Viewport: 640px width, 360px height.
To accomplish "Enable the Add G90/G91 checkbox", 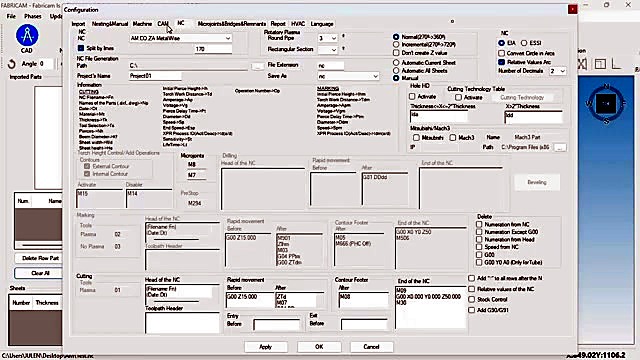I will click(471, 310).
